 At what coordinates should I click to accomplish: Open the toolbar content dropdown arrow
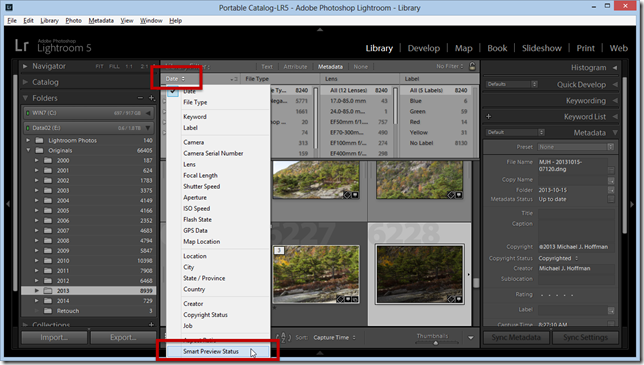click(471, 338)
